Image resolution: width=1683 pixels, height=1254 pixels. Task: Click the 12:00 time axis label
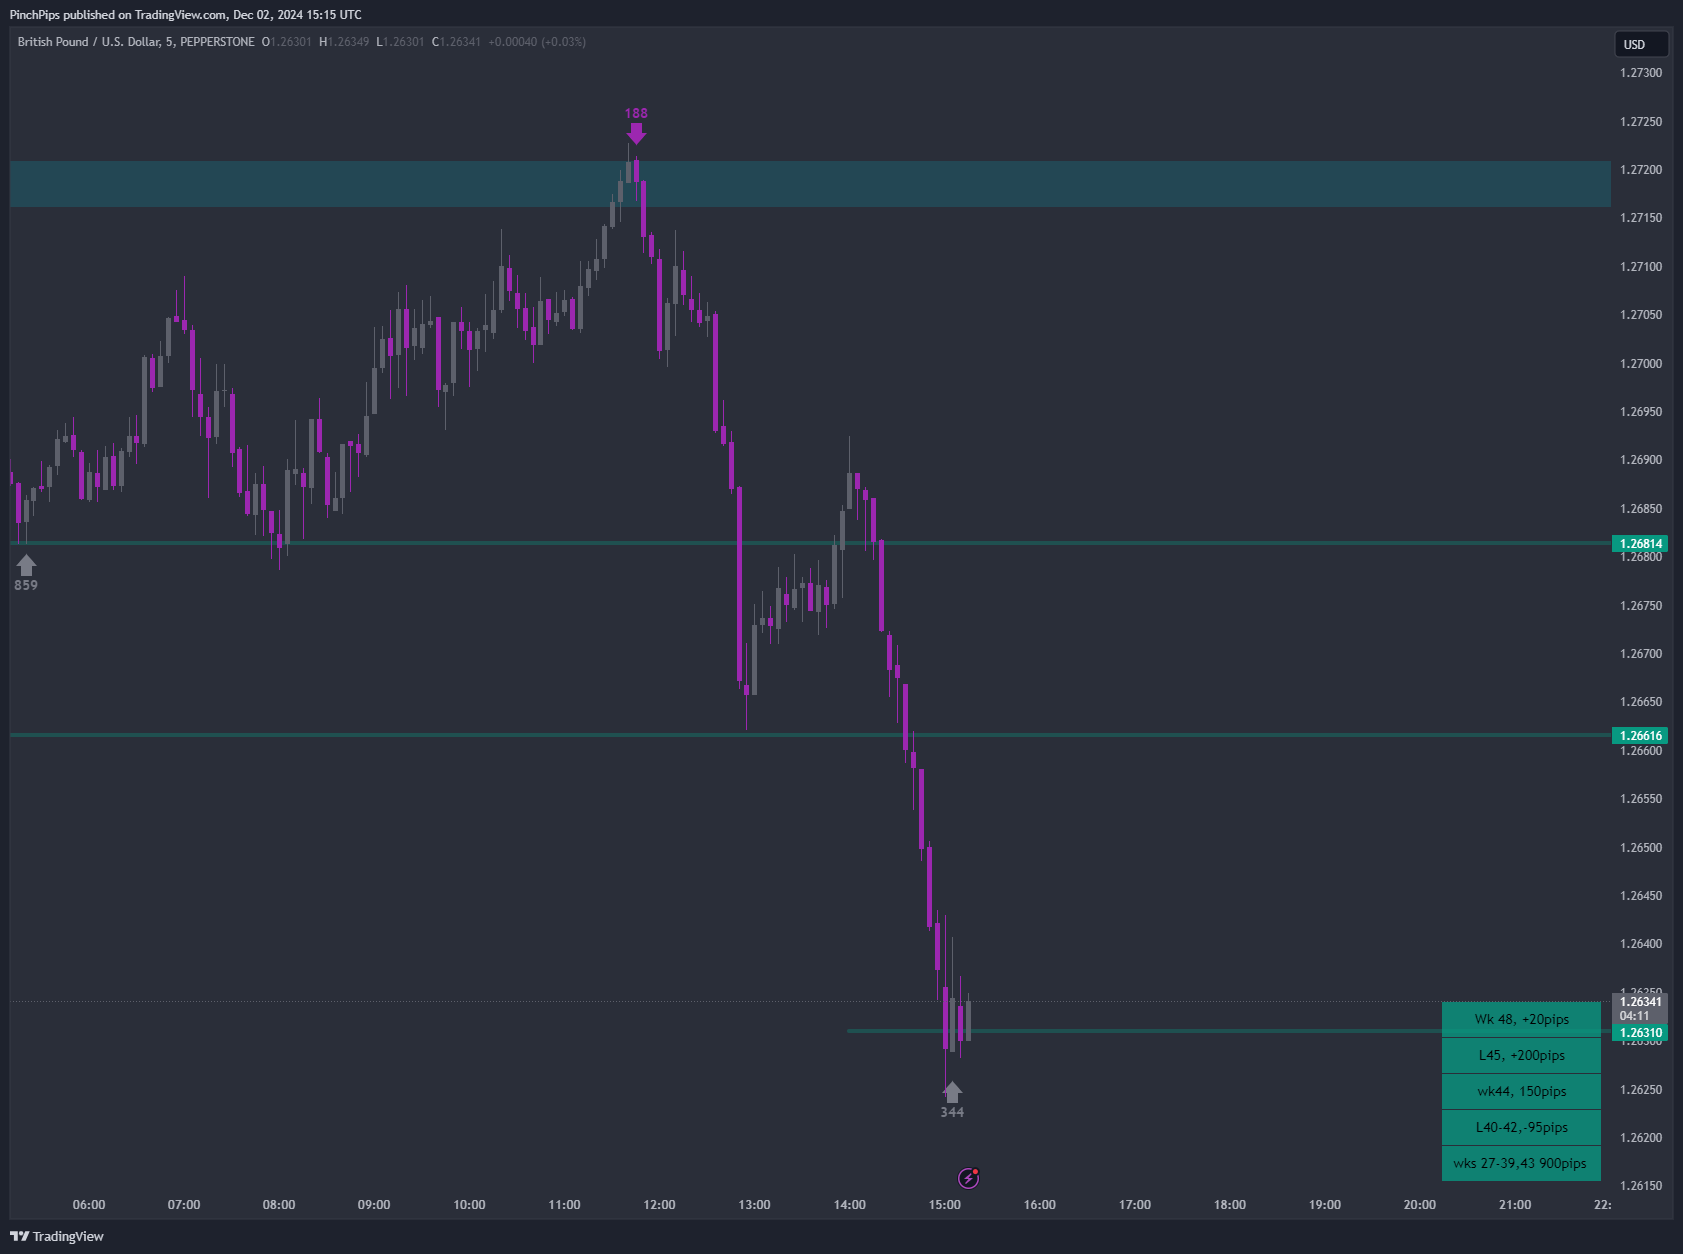pyautogui.click(x=659, y=1205)
